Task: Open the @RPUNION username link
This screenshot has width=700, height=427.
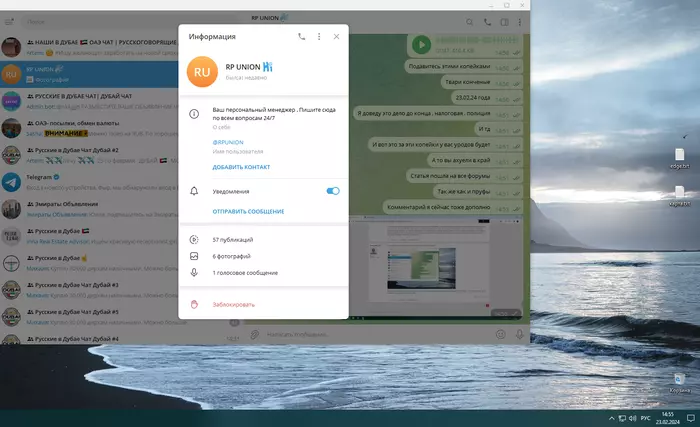Action: (x=228, y=142)
